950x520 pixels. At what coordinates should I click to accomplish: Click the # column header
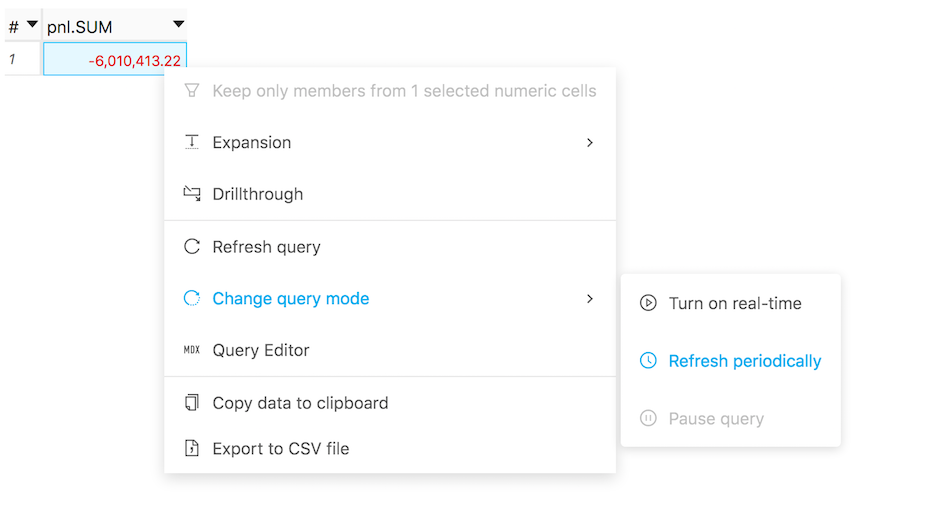click(22, 26)
